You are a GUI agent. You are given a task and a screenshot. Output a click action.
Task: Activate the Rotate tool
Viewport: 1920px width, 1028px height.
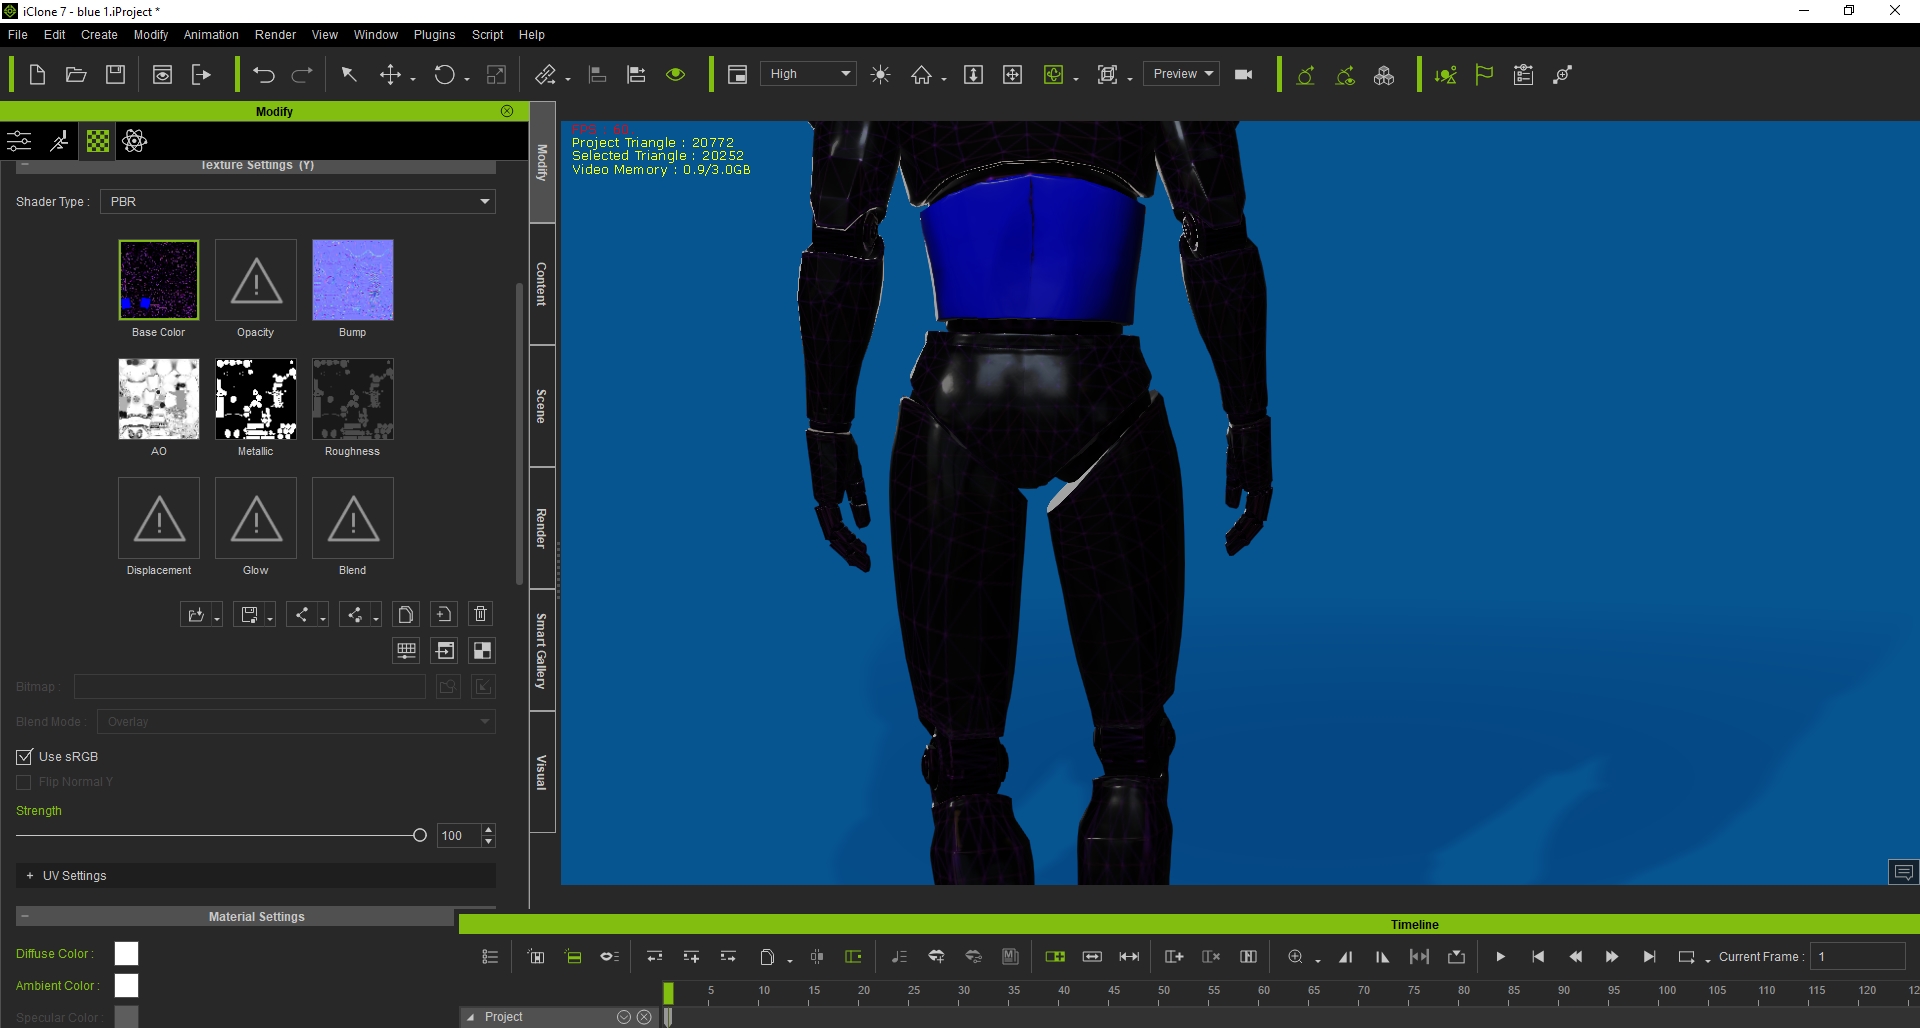tap(444, 75)
